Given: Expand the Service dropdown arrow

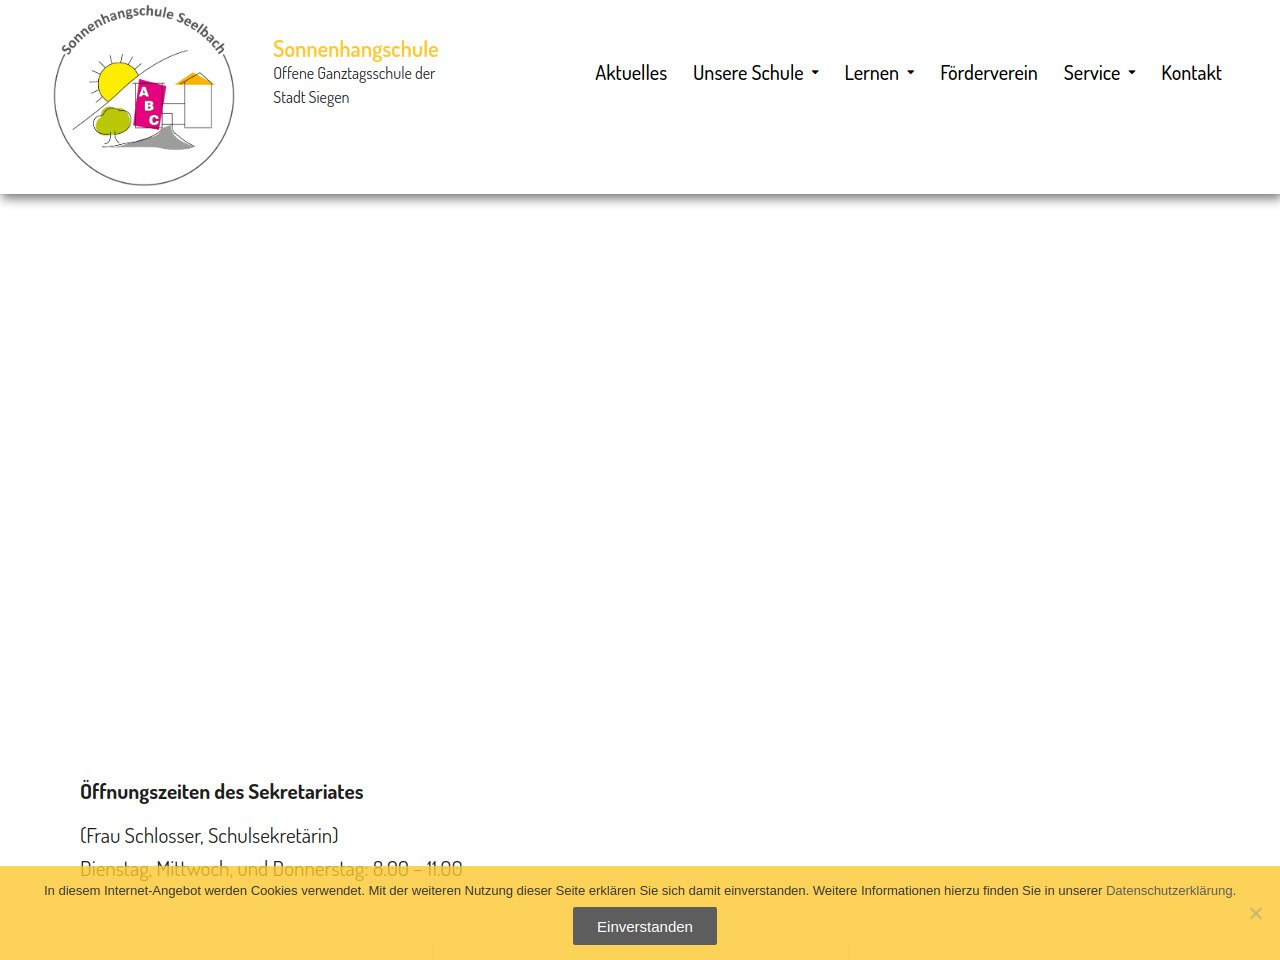Looking at the screenshot, I should coord(1132,73).
